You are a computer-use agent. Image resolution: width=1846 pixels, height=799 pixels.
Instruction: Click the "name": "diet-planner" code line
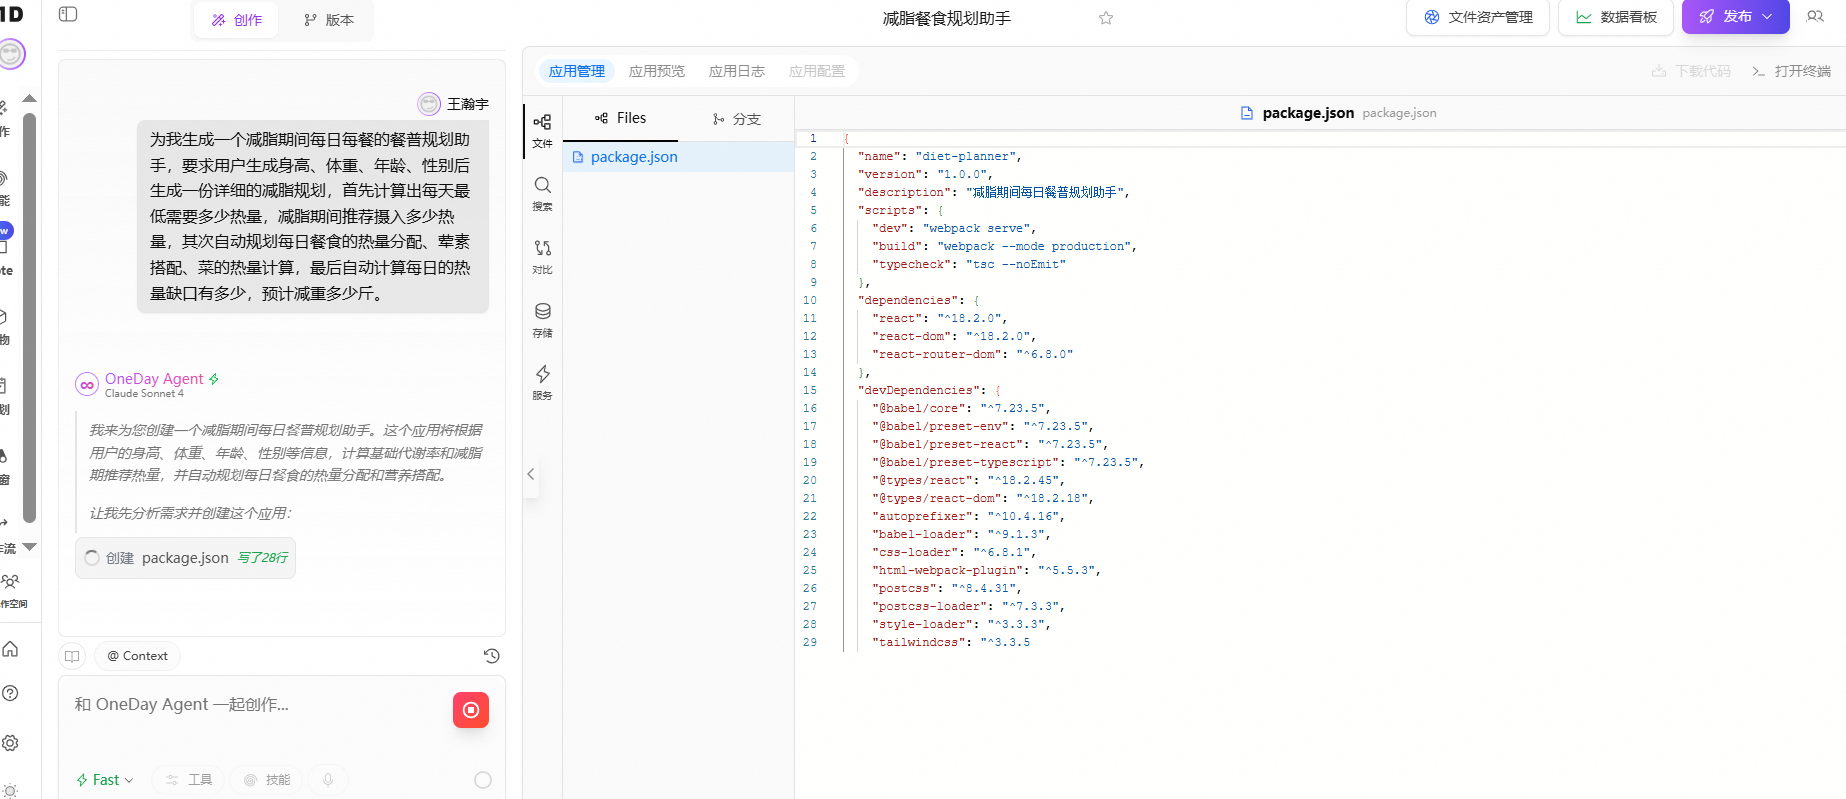pyautogui.click(x=939, y=156)
